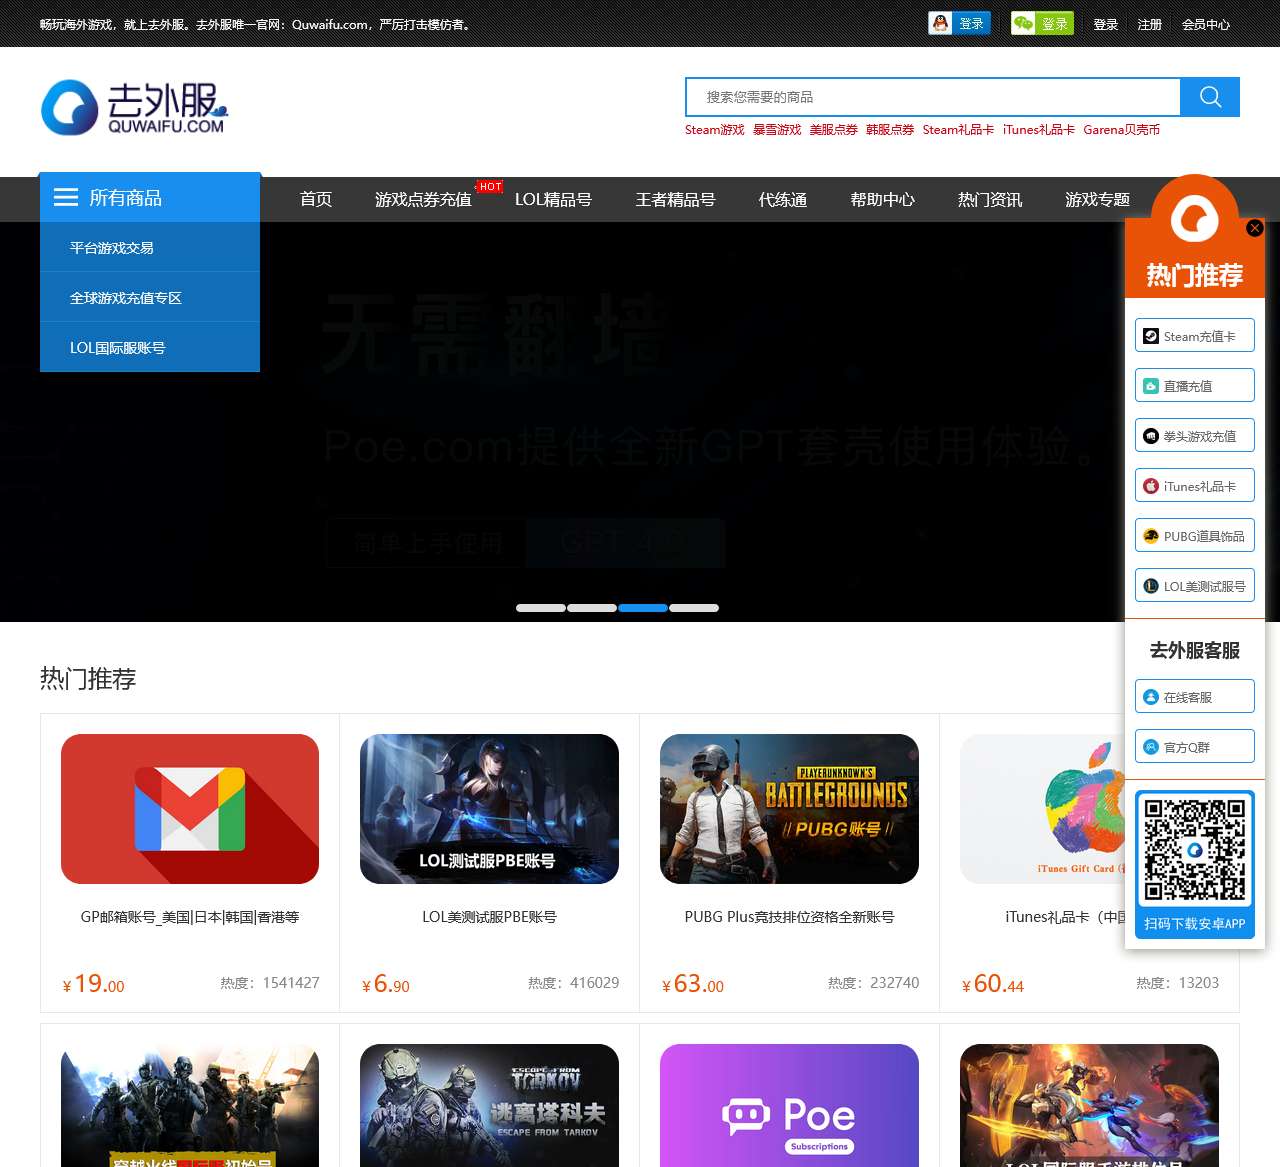Click the ¥63.00 price
The image size is (1280, 1167).
click(693, 984)
